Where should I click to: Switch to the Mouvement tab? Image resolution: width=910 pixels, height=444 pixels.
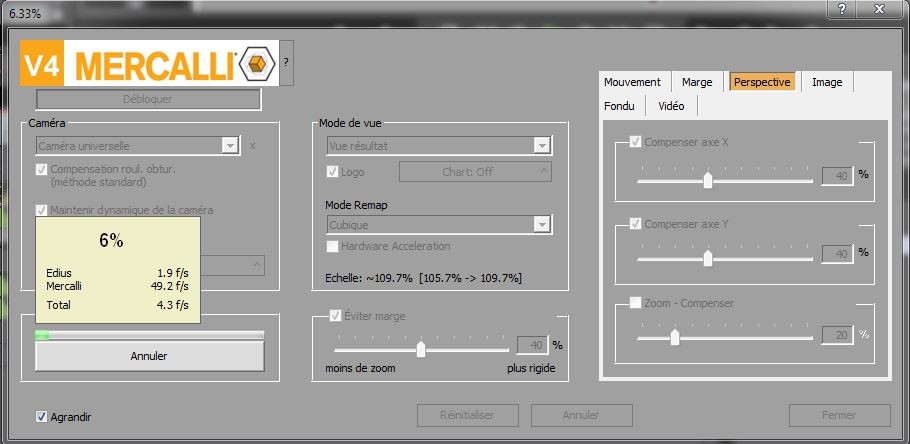tap(632, 82)
